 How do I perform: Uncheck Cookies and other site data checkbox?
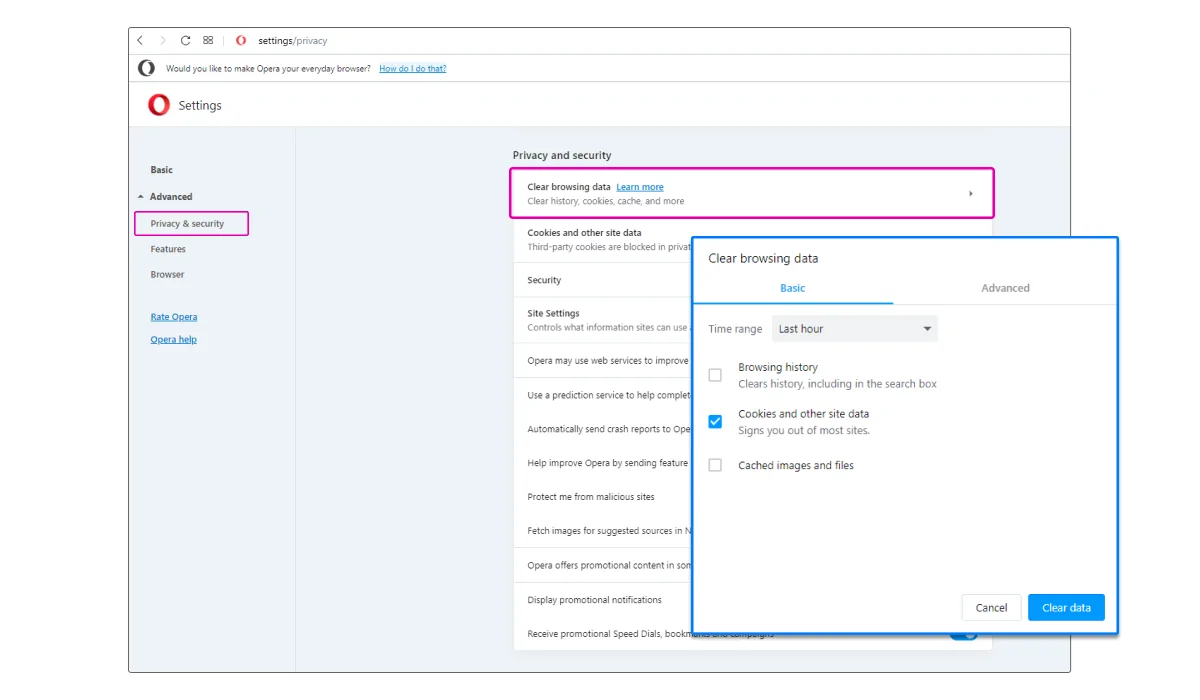click(715, 421)
